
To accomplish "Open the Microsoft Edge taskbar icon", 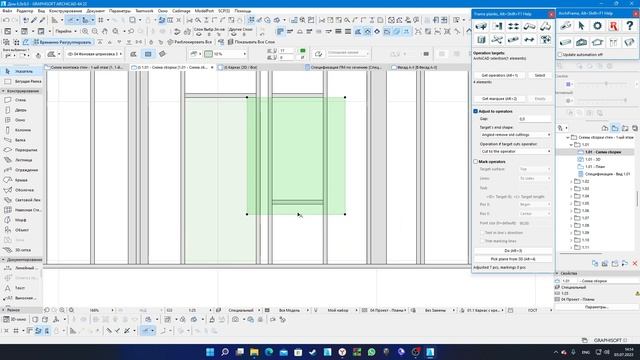I will point(269,352).
